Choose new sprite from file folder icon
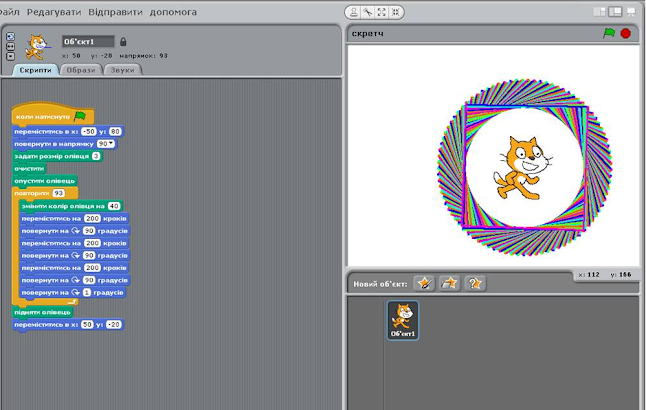Viewport: 646px width, 410px height. (x=449, y=283)
